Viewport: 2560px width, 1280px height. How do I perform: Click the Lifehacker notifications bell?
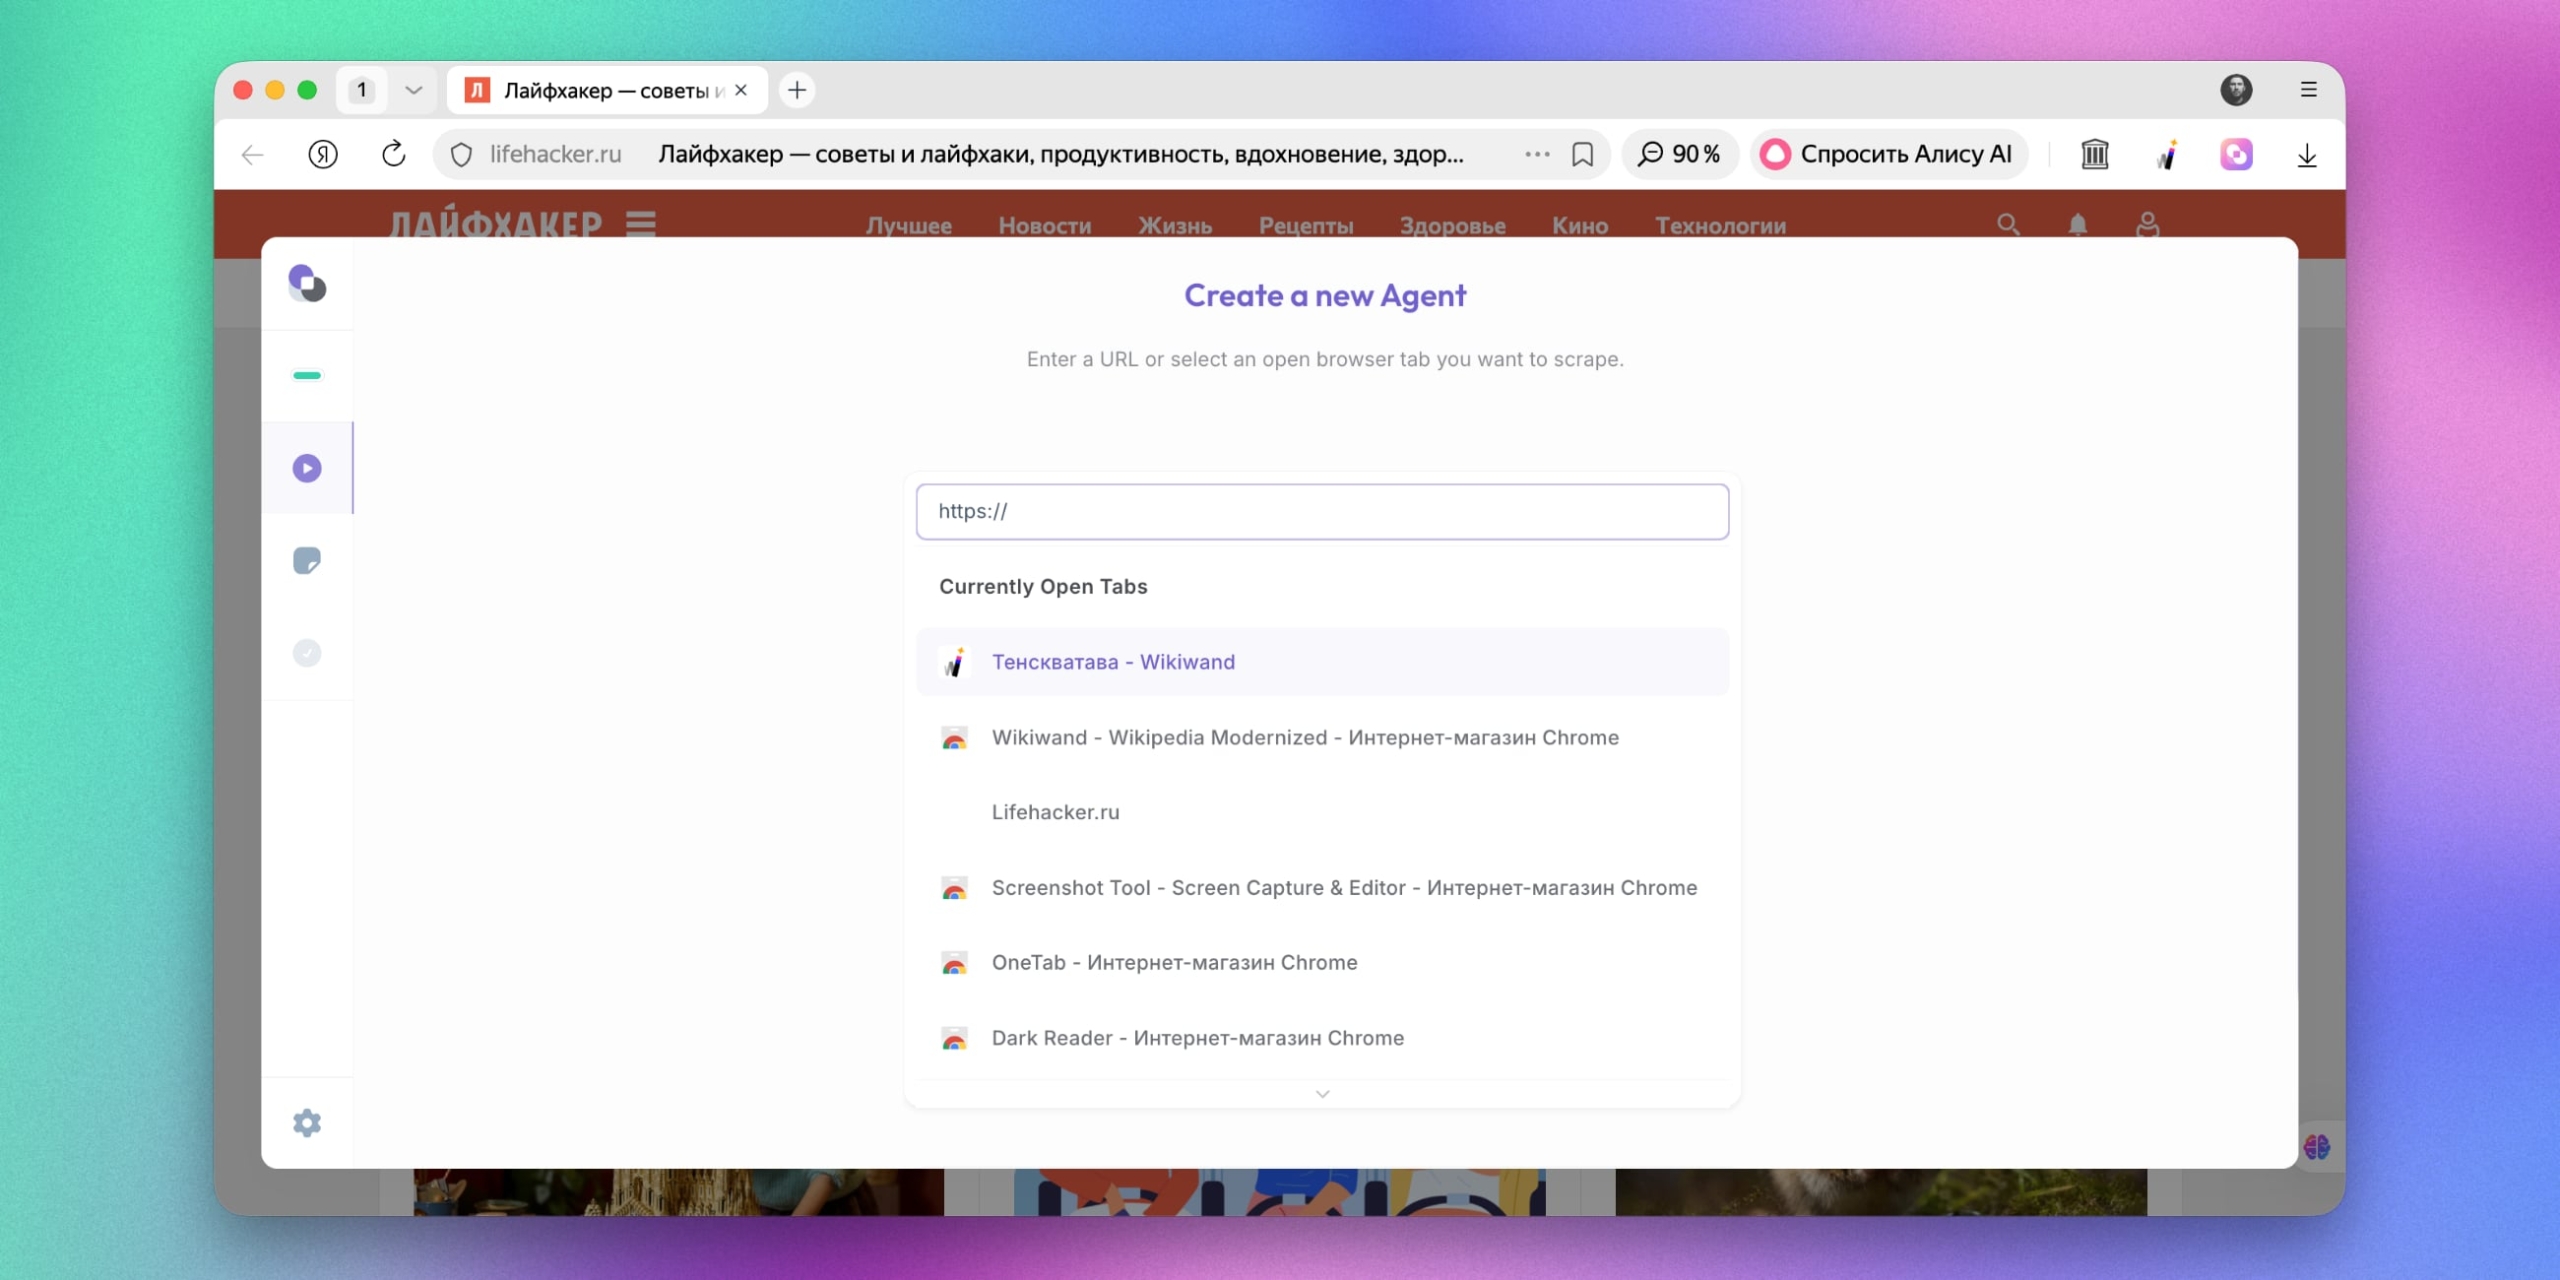click(2078, 224)
